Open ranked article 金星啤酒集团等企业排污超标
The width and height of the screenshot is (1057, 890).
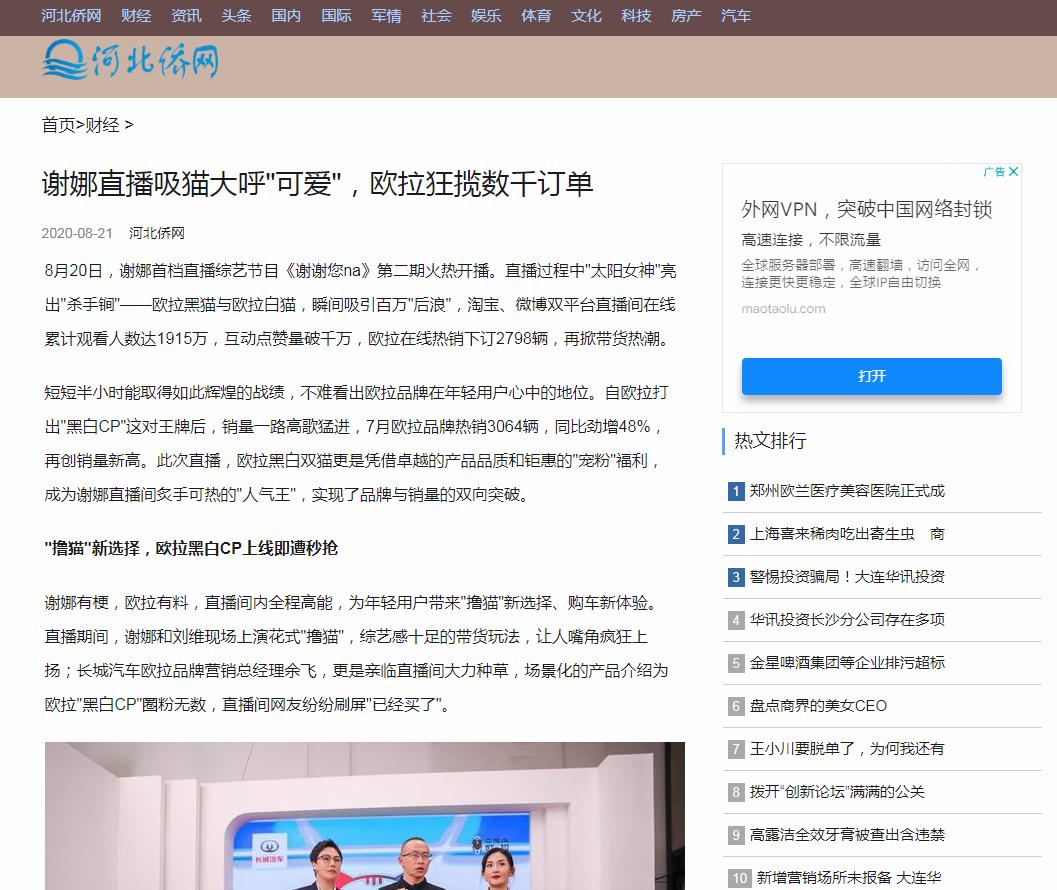(x=847, y=663)
